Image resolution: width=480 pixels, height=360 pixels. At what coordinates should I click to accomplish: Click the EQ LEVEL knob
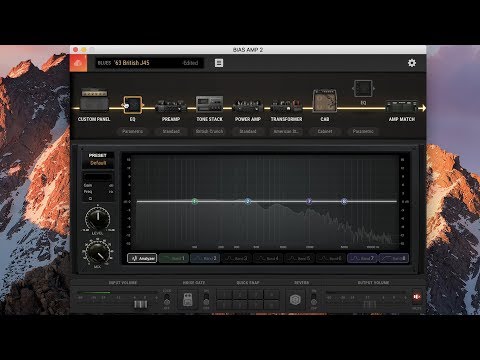click(98, 218)
